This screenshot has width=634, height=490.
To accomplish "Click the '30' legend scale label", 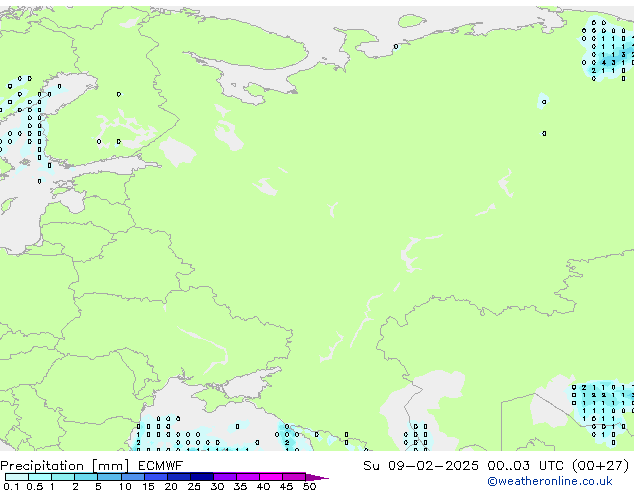I will click(x=217, y=486).
